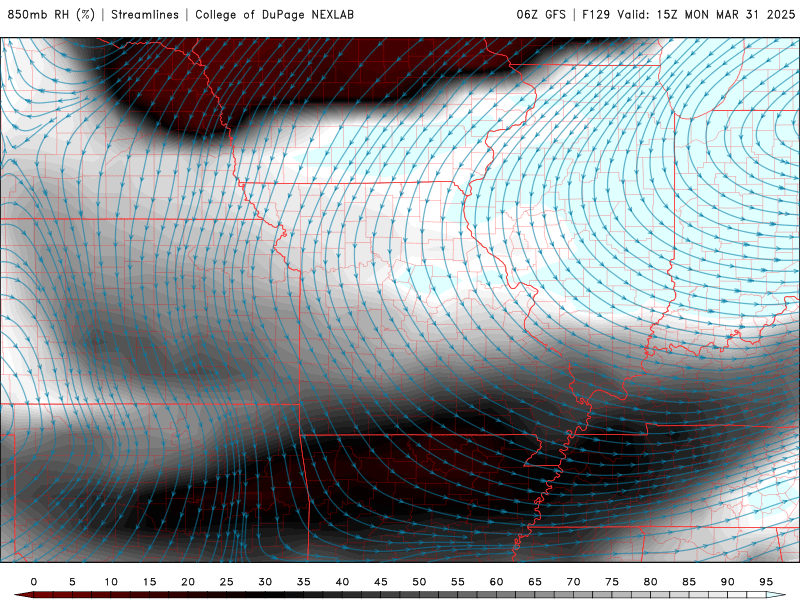Screen dimensions: 800x600
Task: Click the colorbar label "10"
Action: point(111,582)
